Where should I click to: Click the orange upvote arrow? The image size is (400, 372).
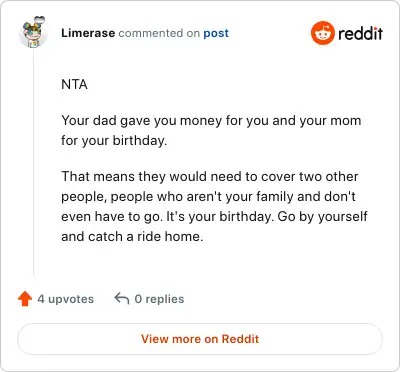pyautogui.click(x=25, y=299)
